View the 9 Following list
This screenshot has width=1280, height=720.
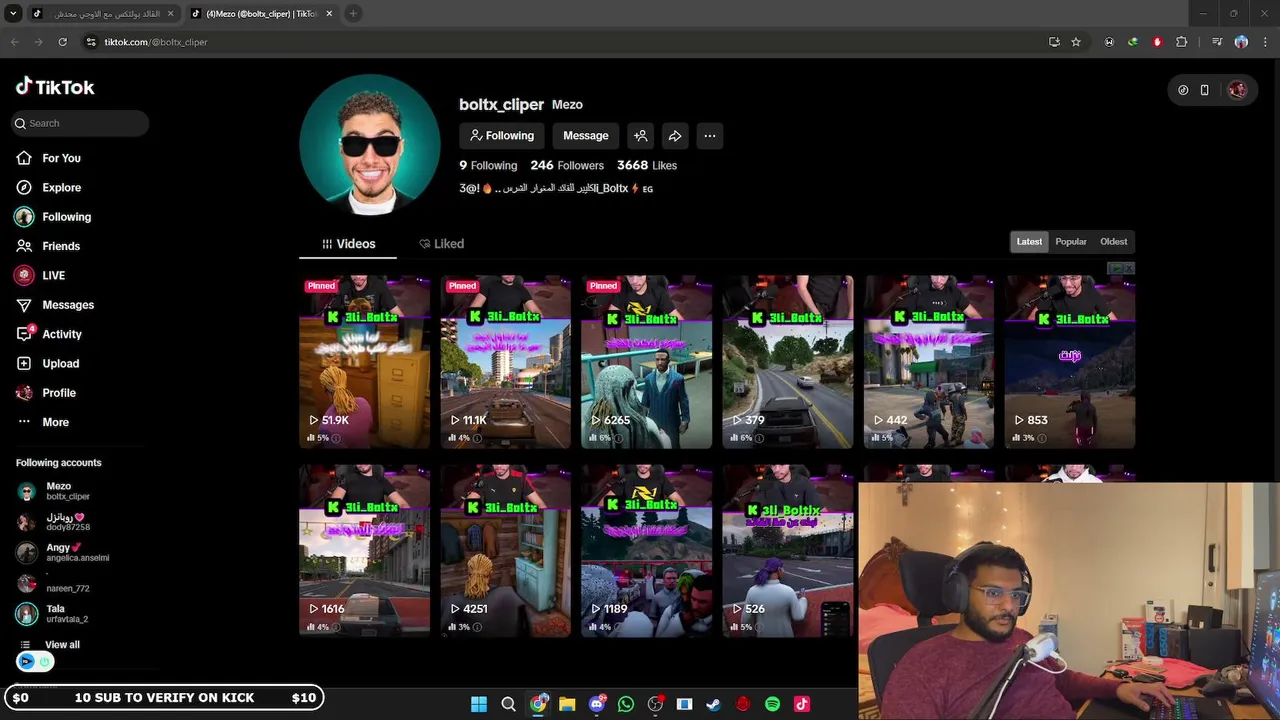[488, 165]
